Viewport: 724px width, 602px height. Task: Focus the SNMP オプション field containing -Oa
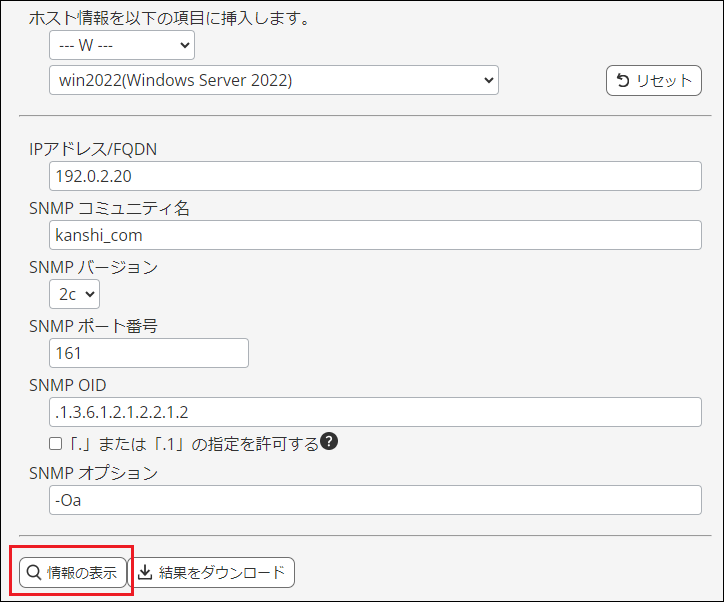(x=375, y=500)
